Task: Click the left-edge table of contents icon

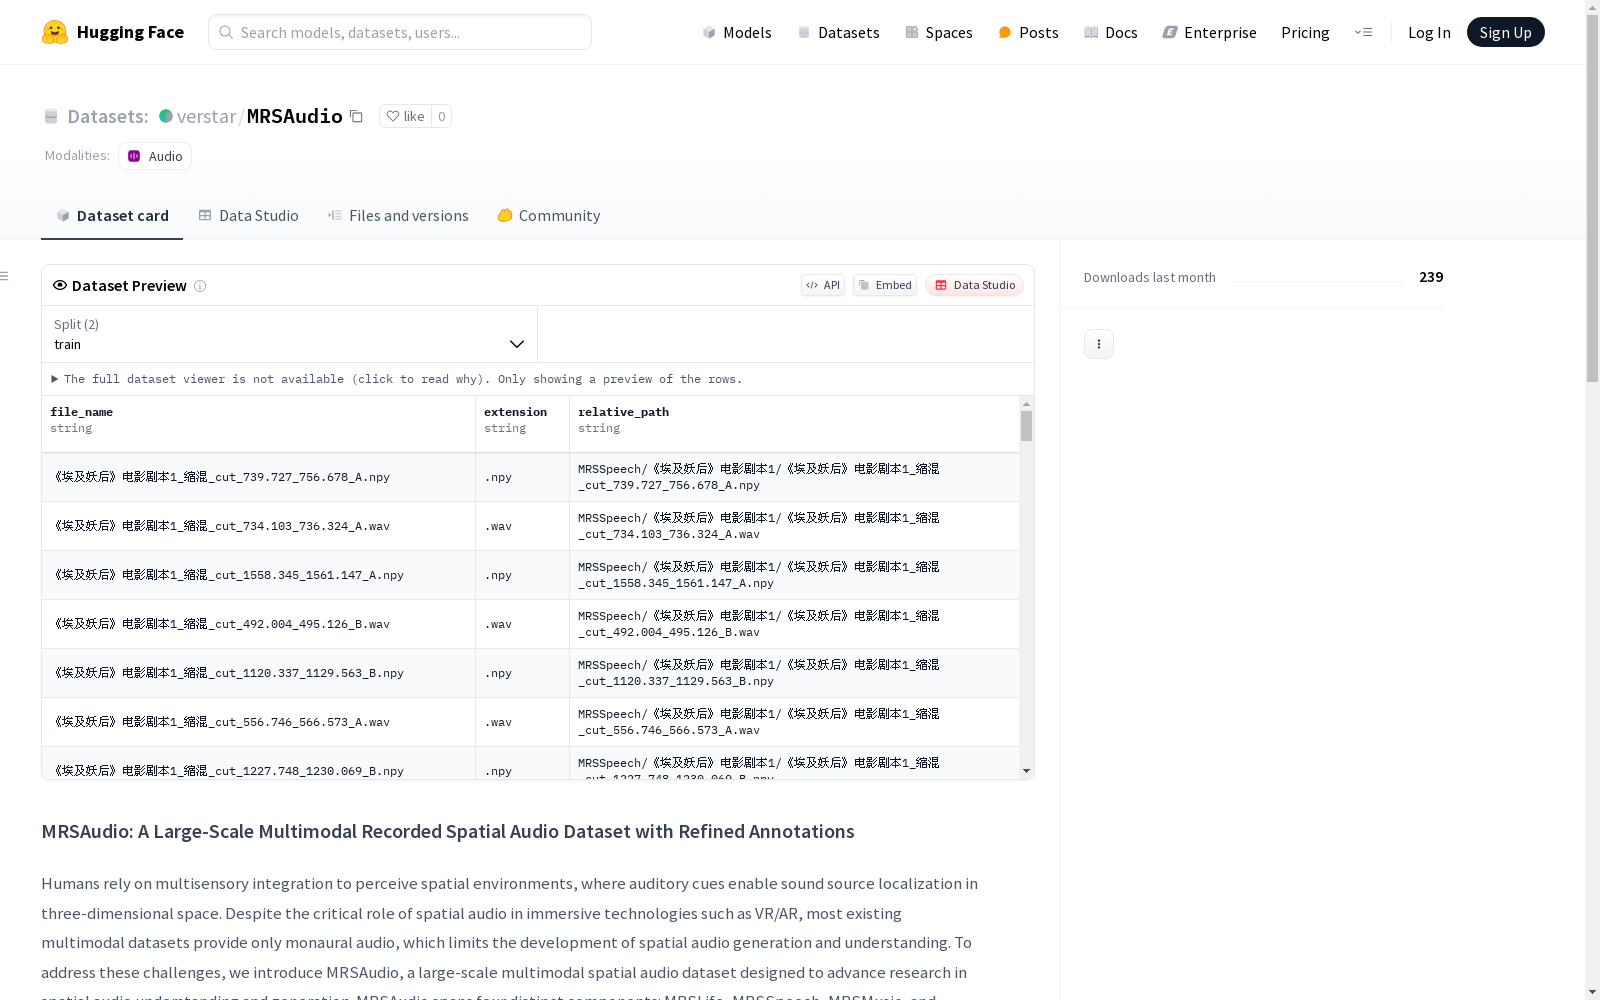Action: pyautogui.click(x=5, y=276)
